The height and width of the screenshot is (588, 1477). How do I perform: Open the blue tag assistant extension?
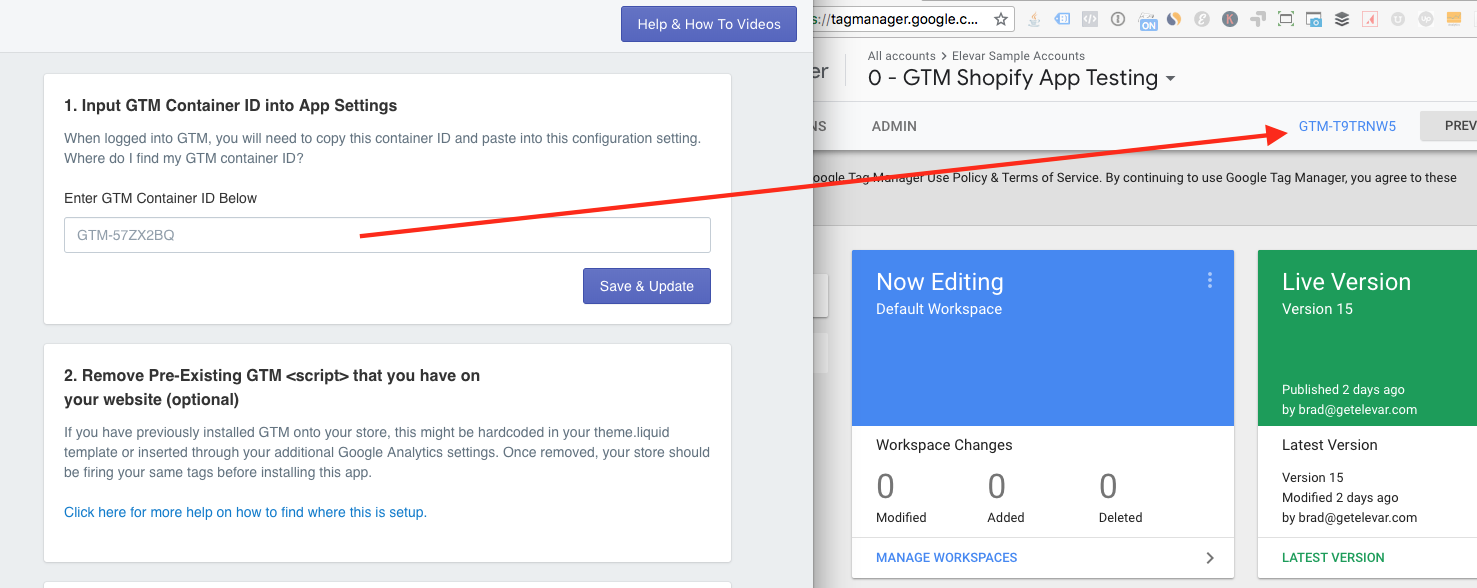[x=1063, y=19]
